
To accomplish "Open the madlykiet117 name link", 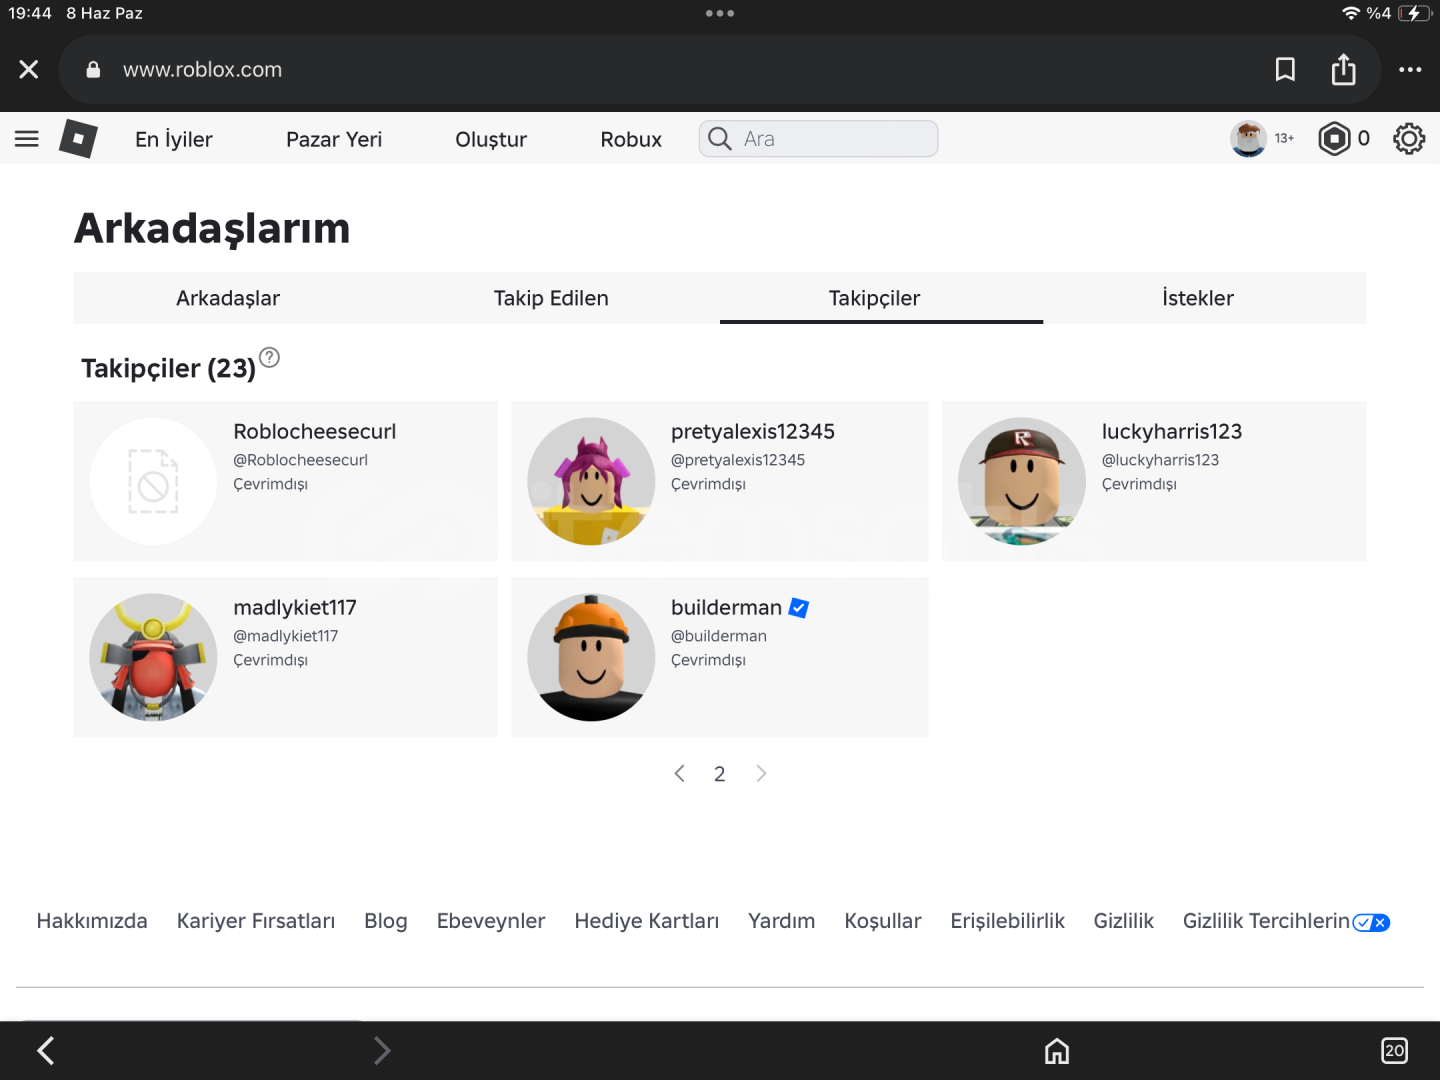I will coord(295,608).
